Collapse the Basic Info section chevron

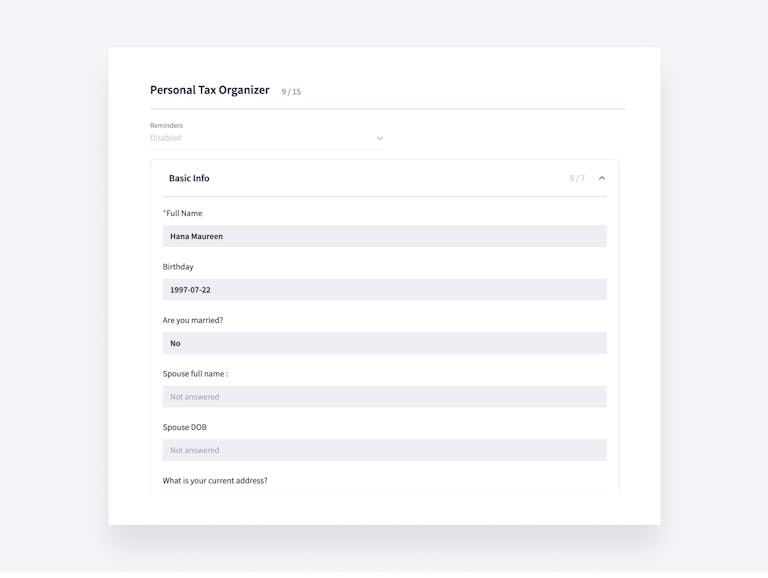[x=601, y=178]
